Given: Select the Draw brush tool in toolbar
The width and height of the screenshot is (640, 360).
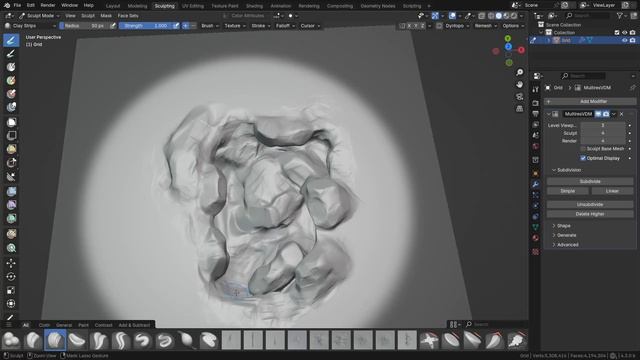Looking at the screenshot, I should point(11,40).
